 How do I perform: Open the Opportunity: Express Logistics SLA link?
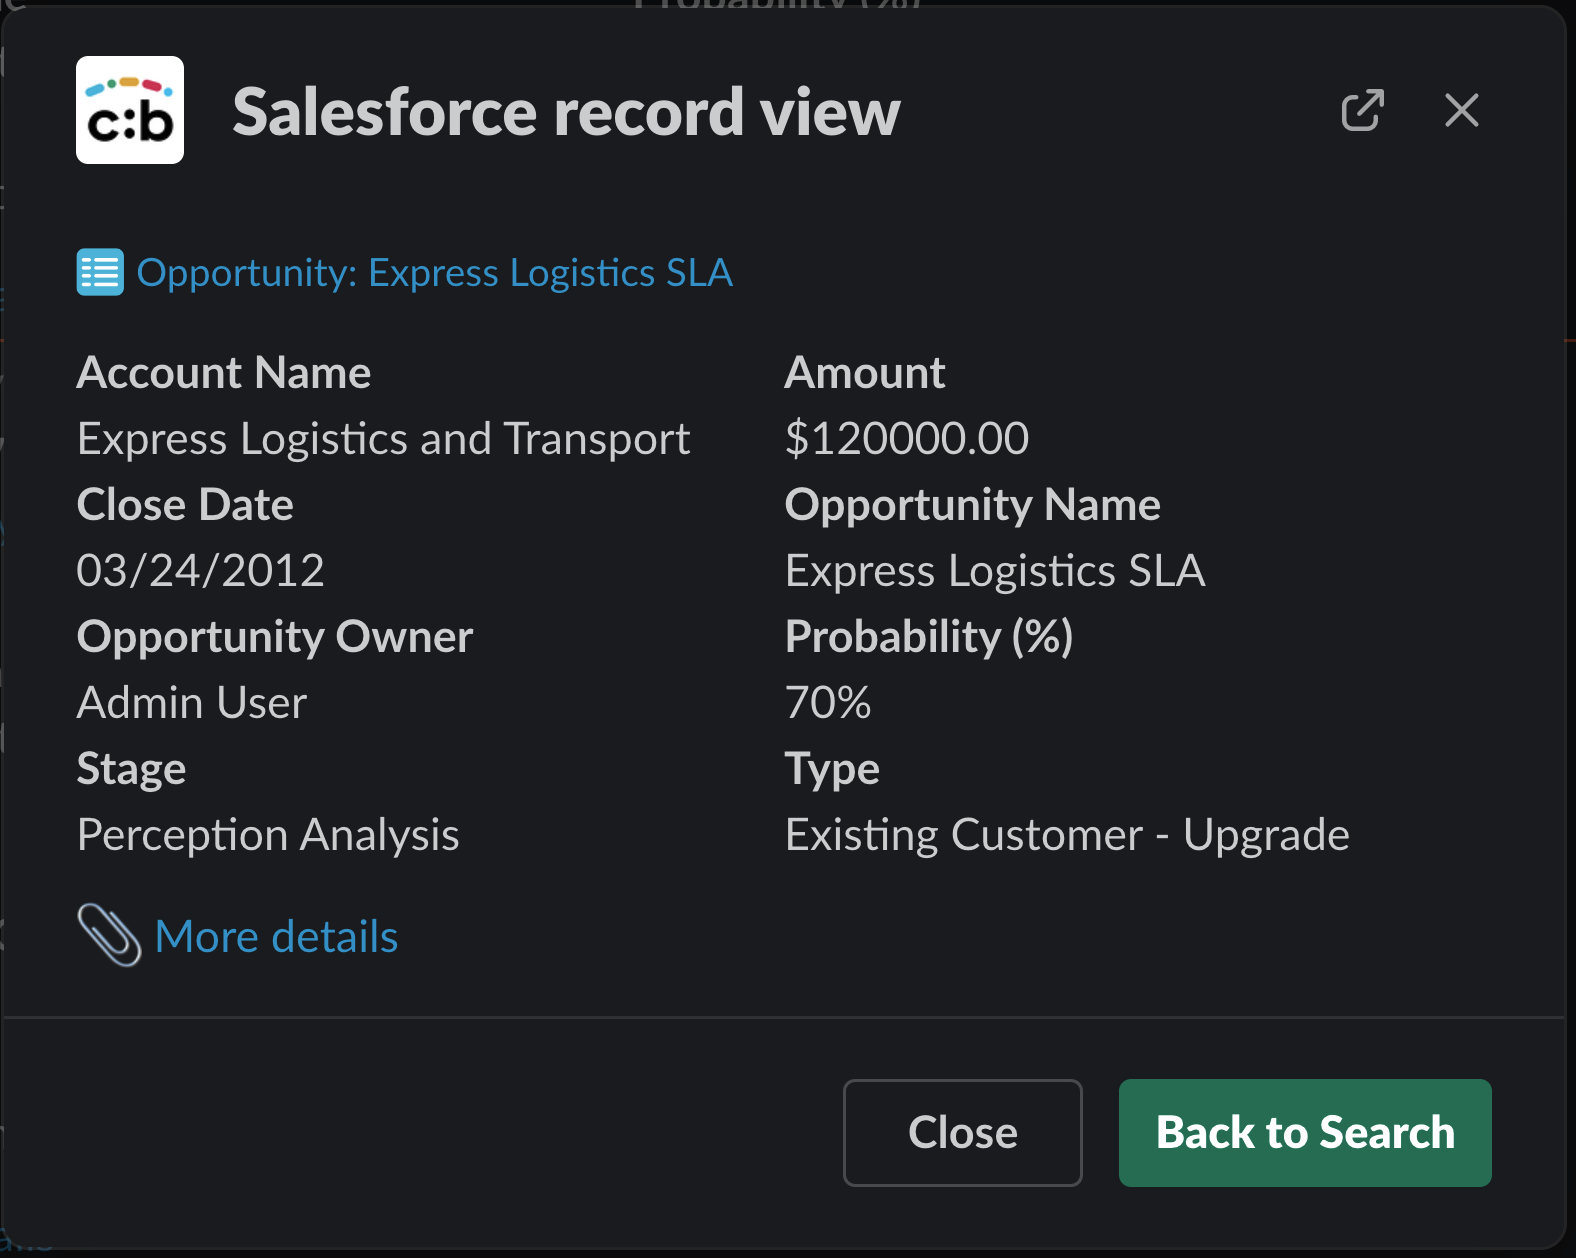click(434, 272)
